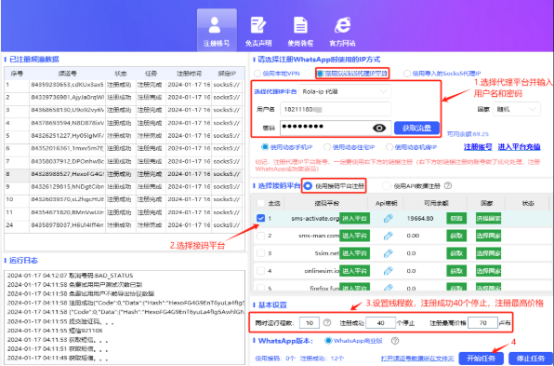Click 进入平台 button for sms-man.com
Viewport: 554px width, 366px height.
(x=354, y=236)
